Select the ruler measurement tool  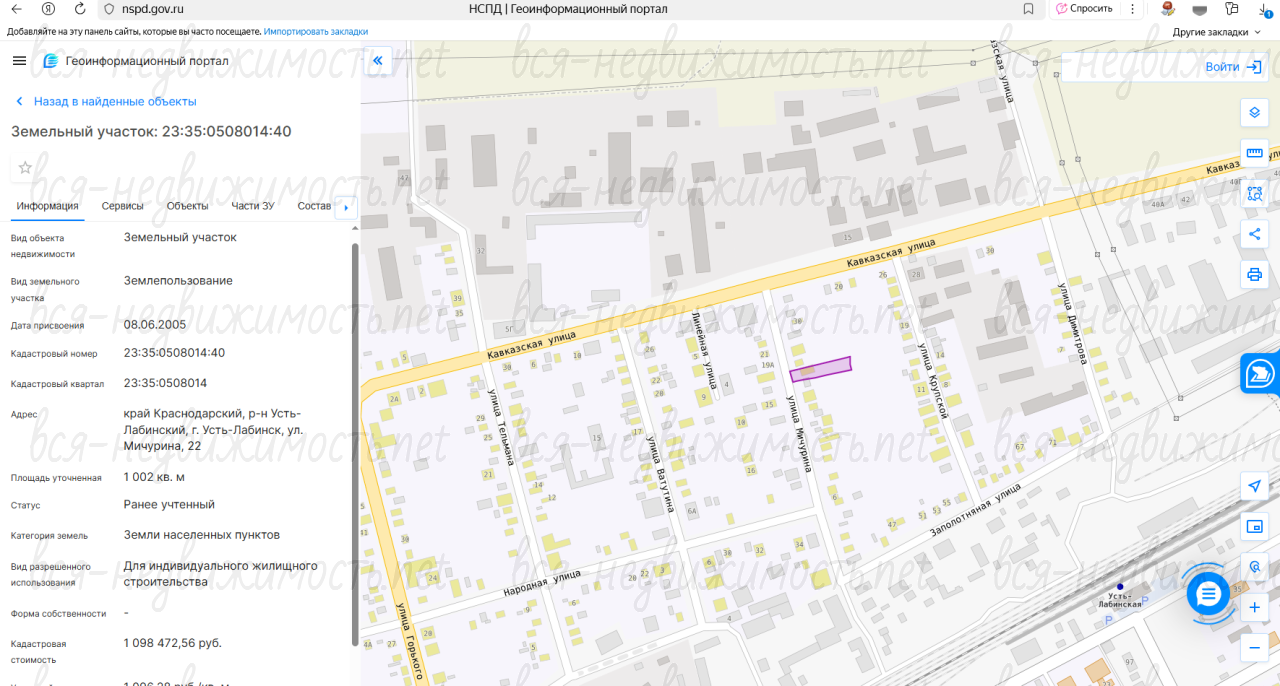pyautogui.click(x=1254, y=153)
